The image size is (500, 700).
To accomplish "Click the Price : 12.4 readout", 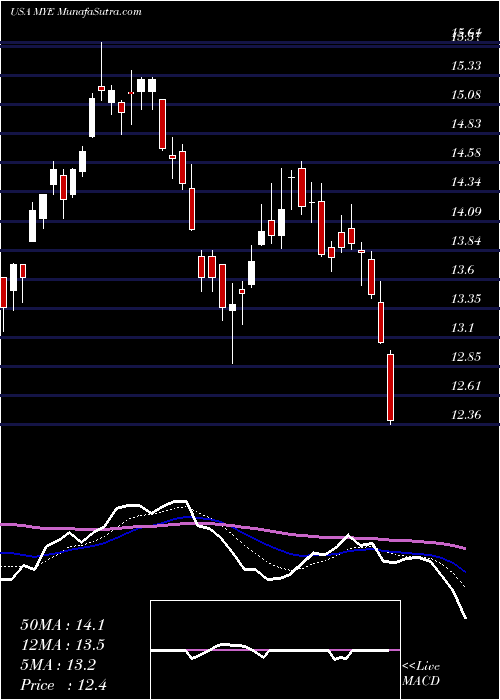I will (x=62, y=685).
